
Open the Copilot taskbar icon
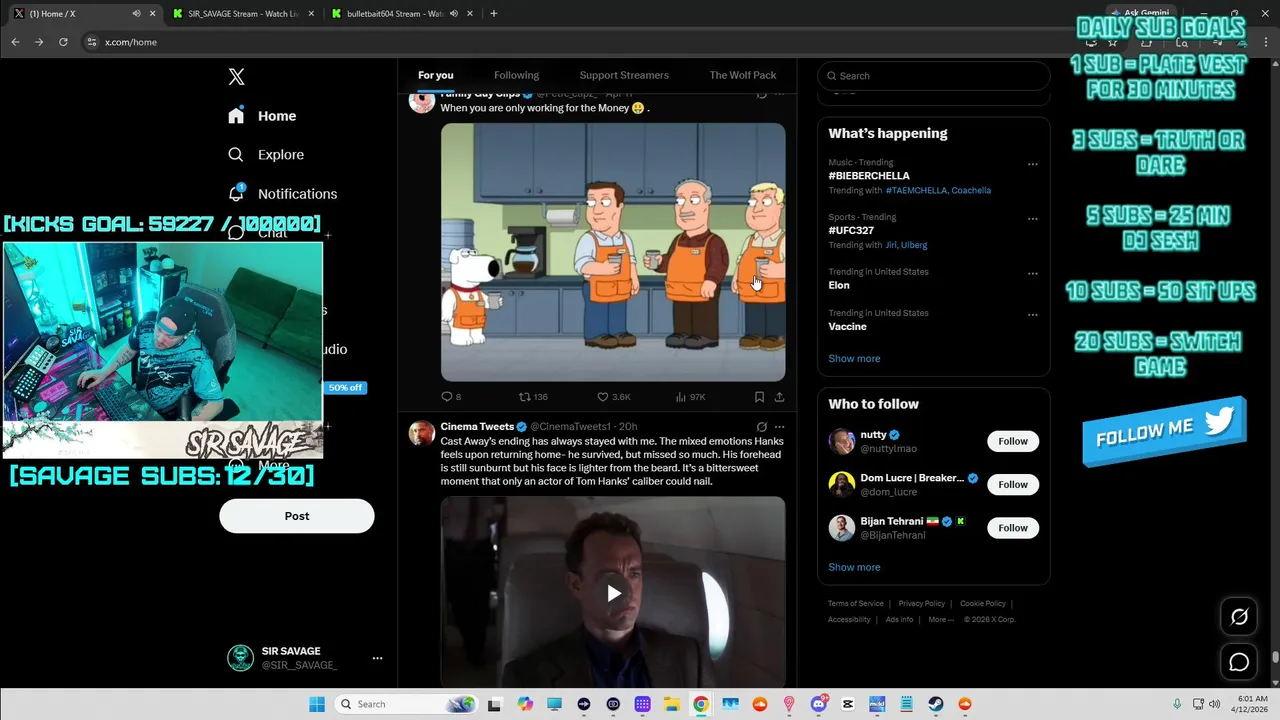pos(525,704)
